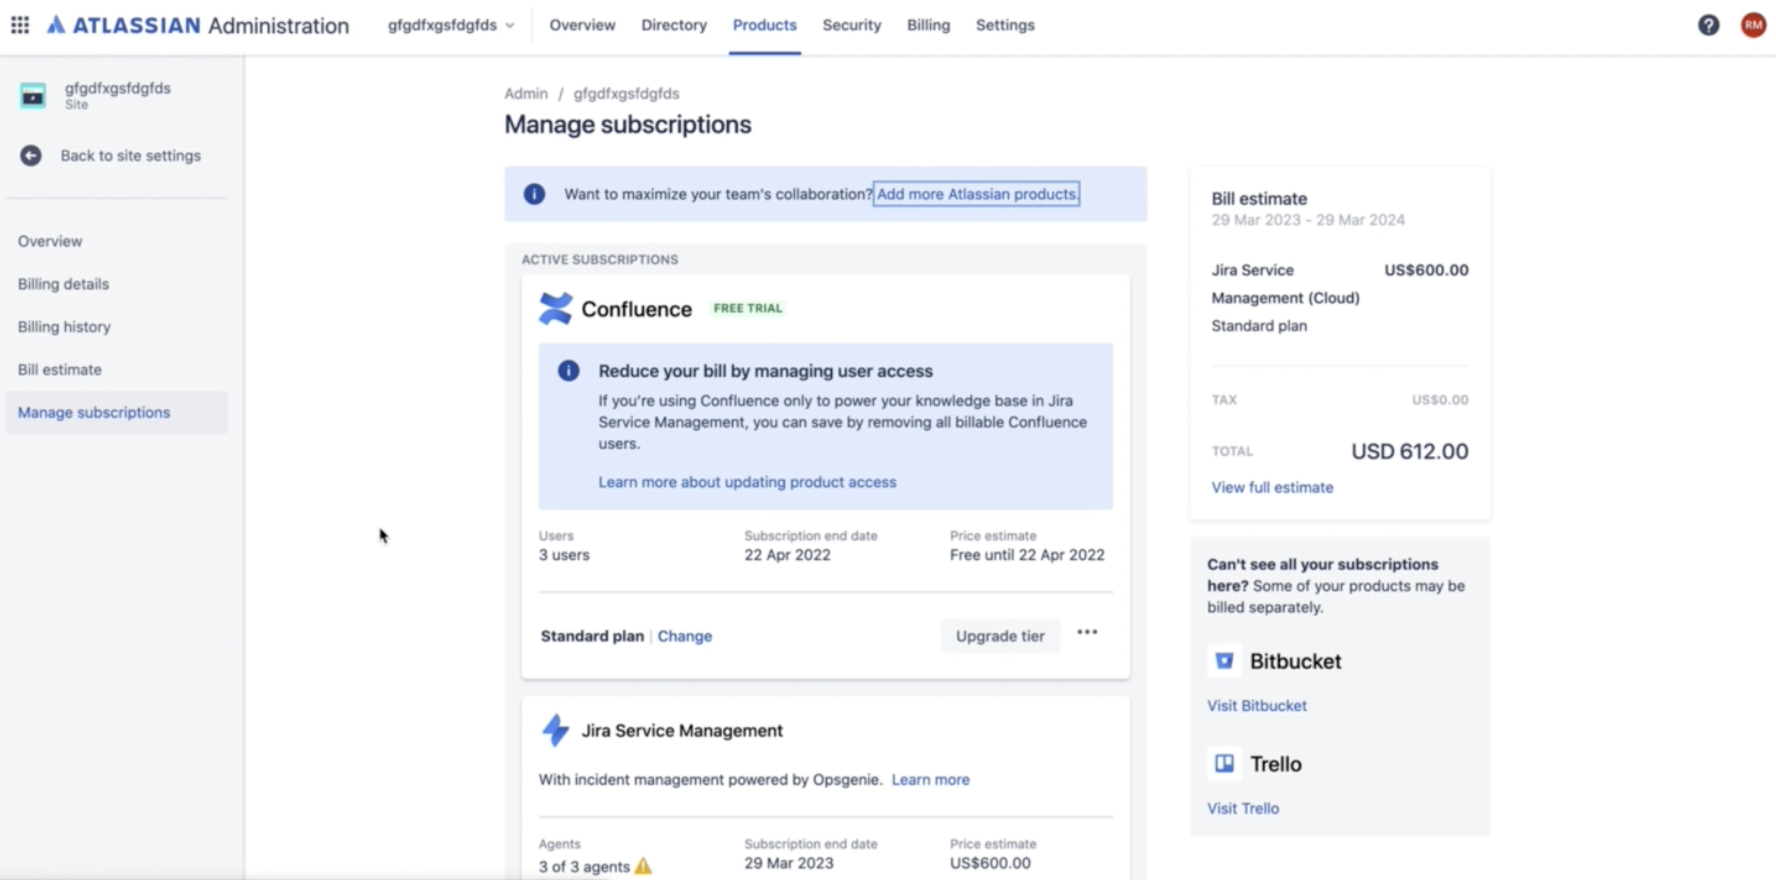This screenshot has height=880, width=1776.
Task: Click the Bitbucket product name
Action: point(1295,661)
